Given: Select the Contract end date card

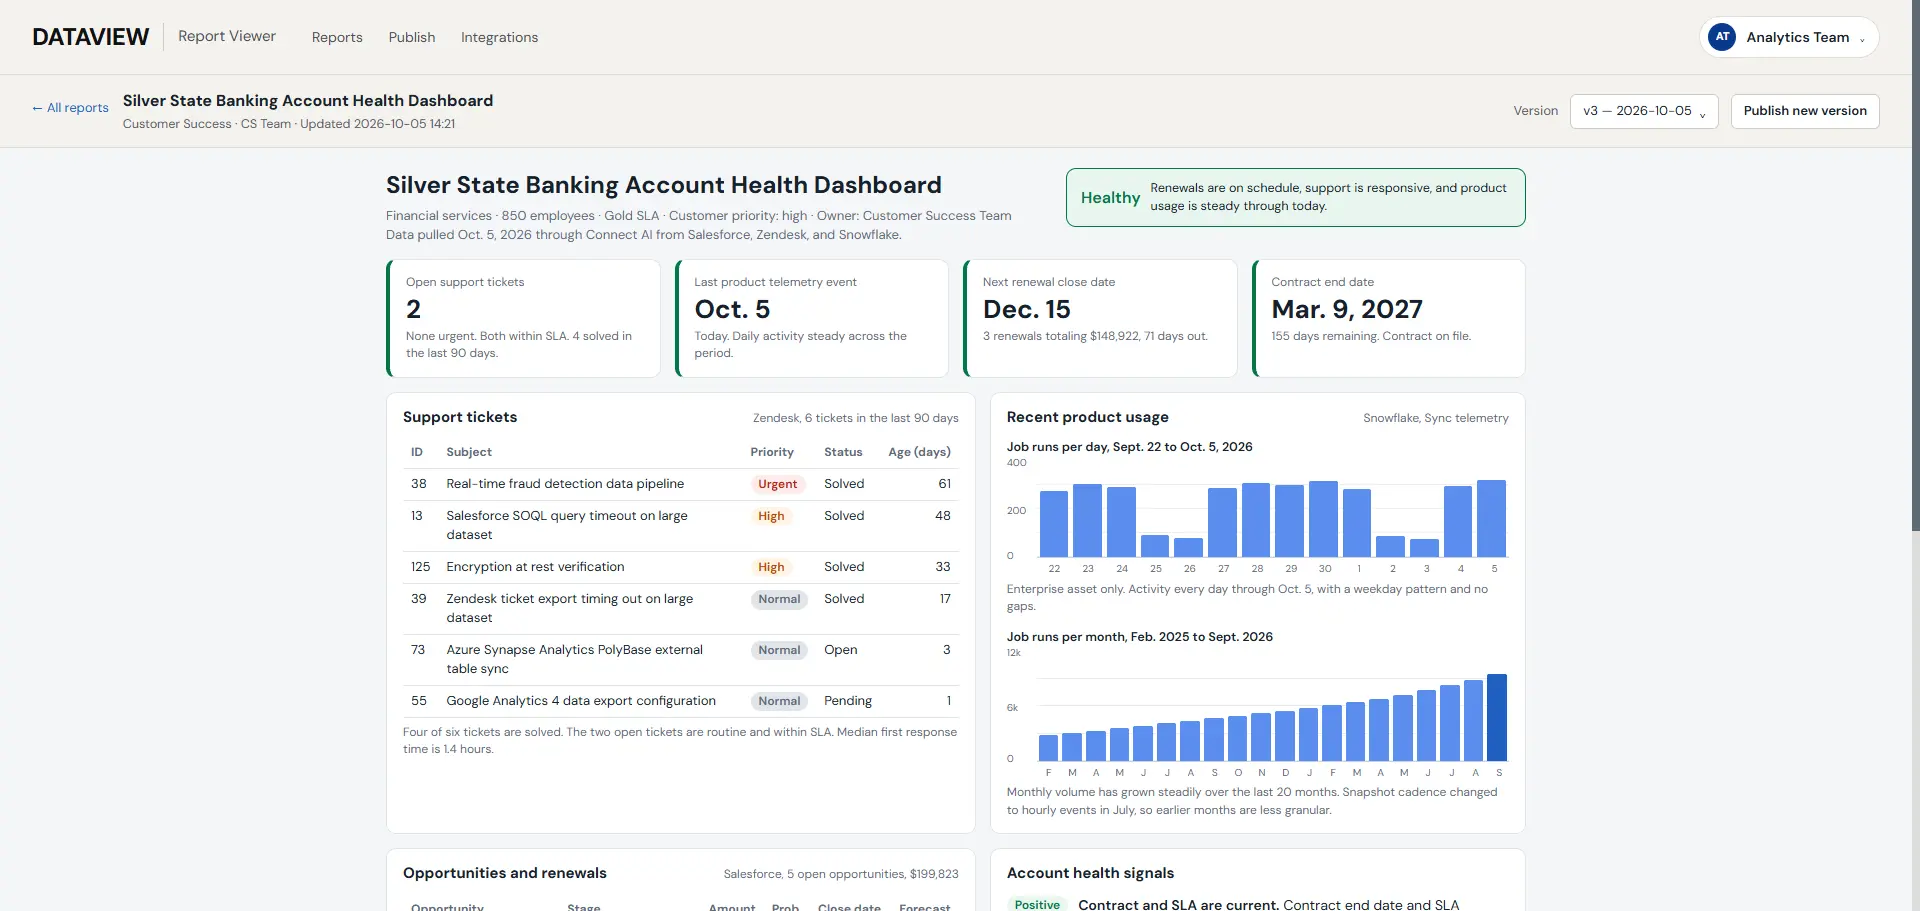Looking at the screenshot, I should [1389, 318].
